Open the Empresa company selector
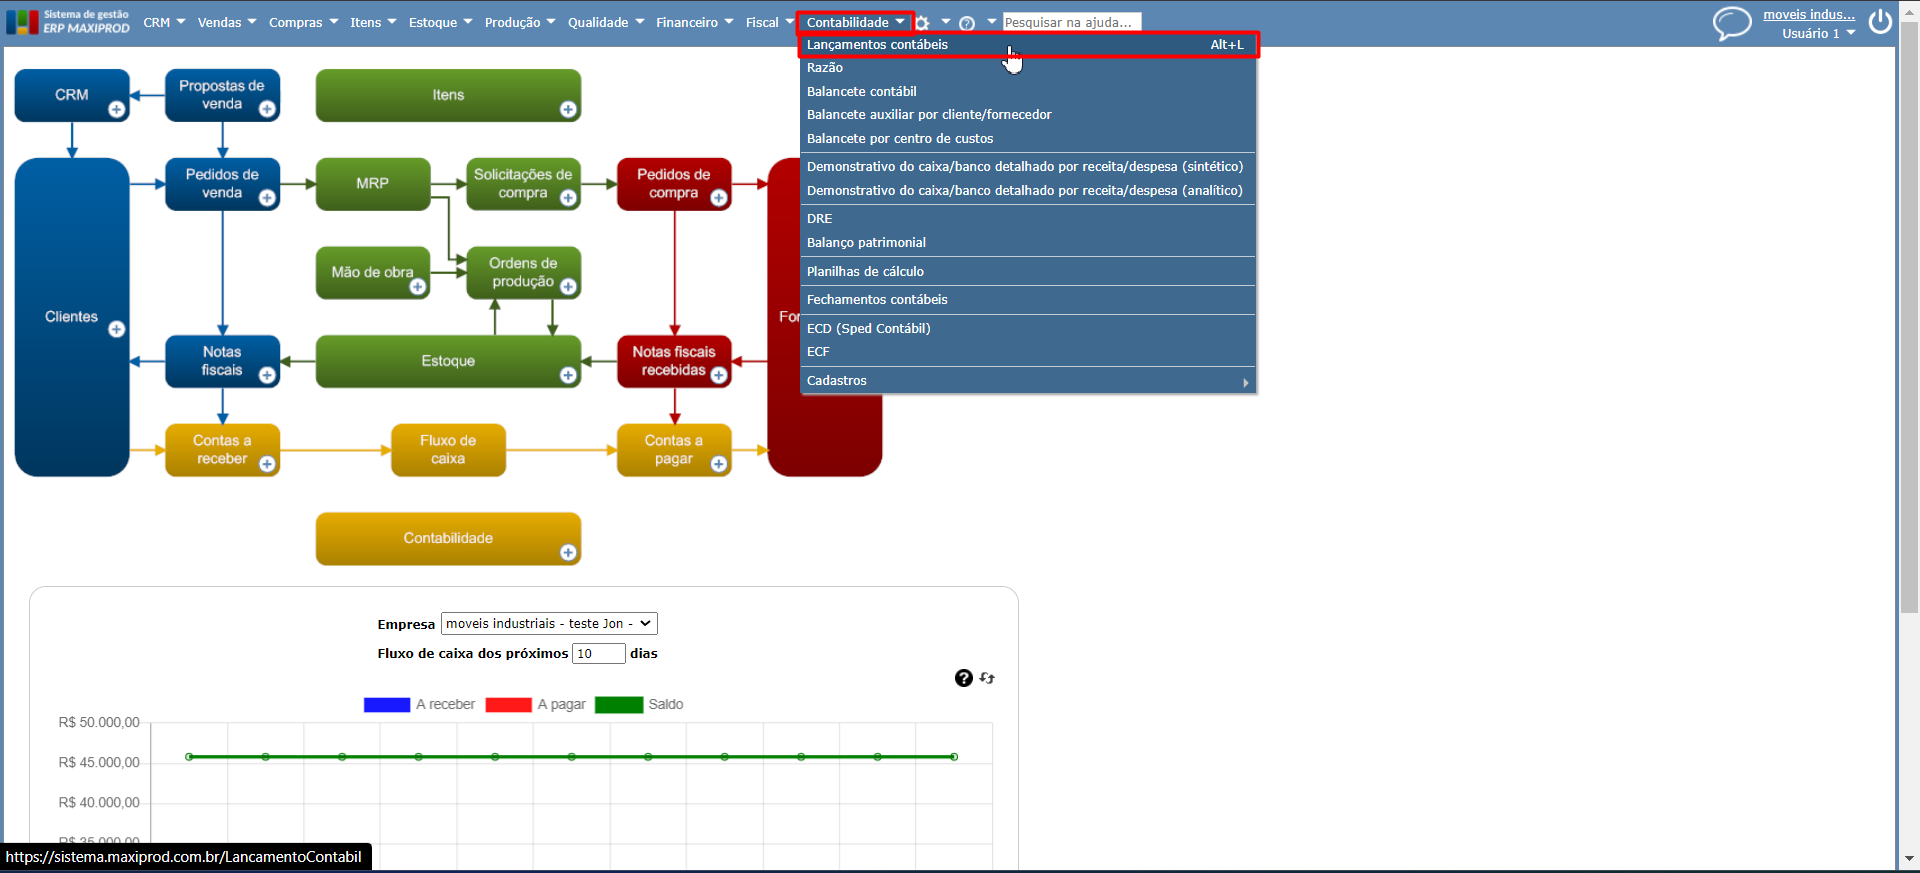The image size is (1920, 873). (x=549, y=623)
